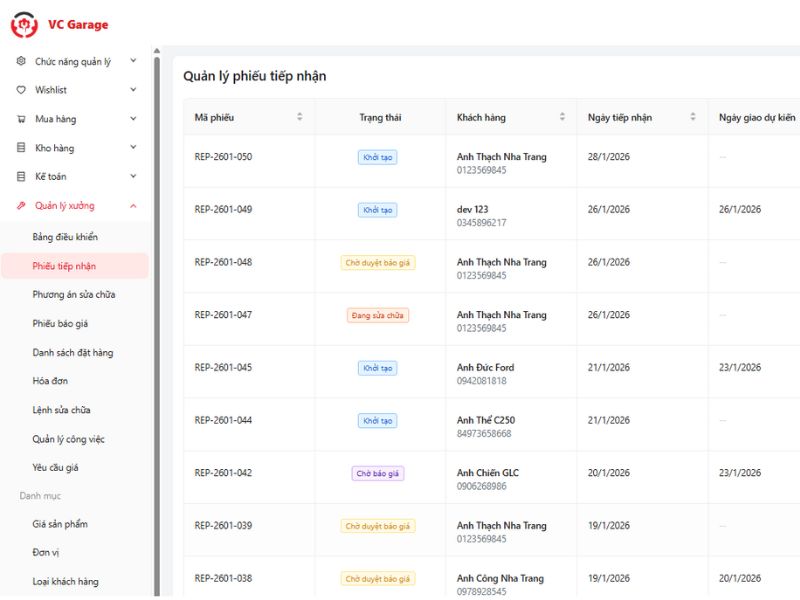This screenshot has height=600, width=800.
Task: Collapse the Quản lý xưởng section chevron
Action: [x=133, y=206]
